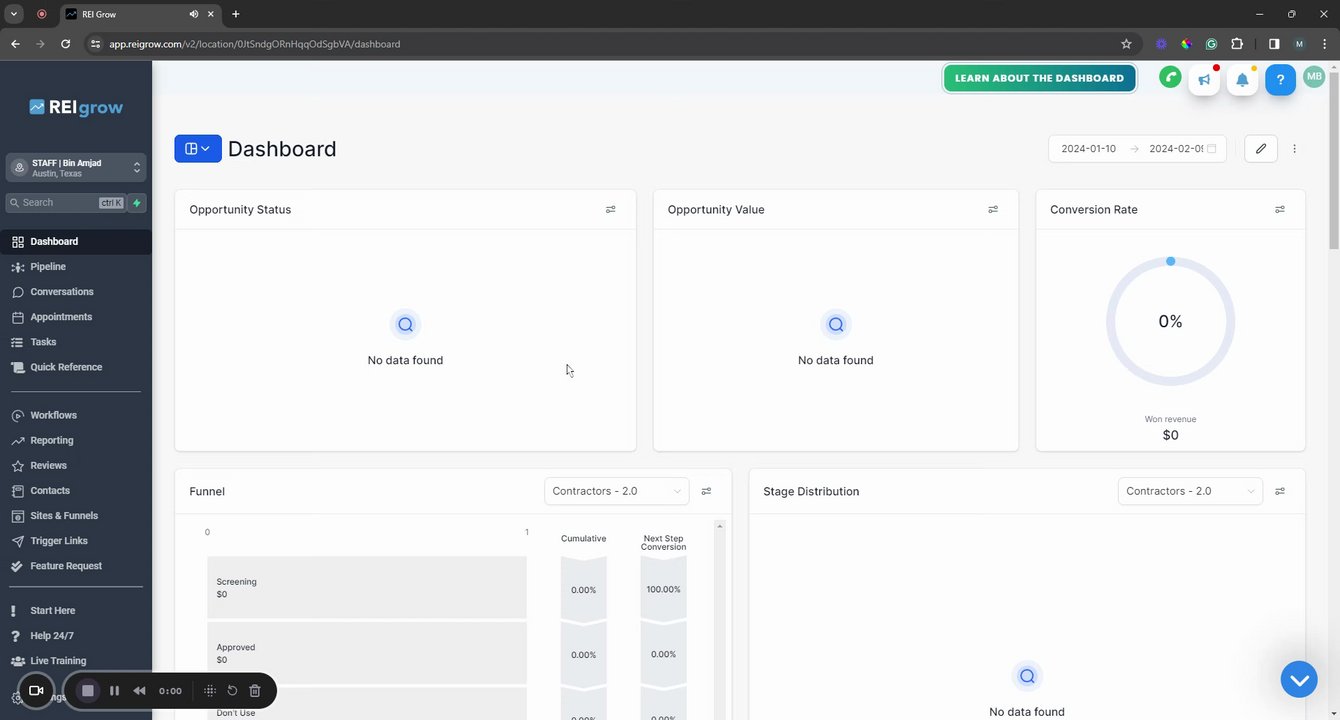The height and width of the screenshot is (720, 1340).
Task: Restart the screen recording
Action: (232, 691)
